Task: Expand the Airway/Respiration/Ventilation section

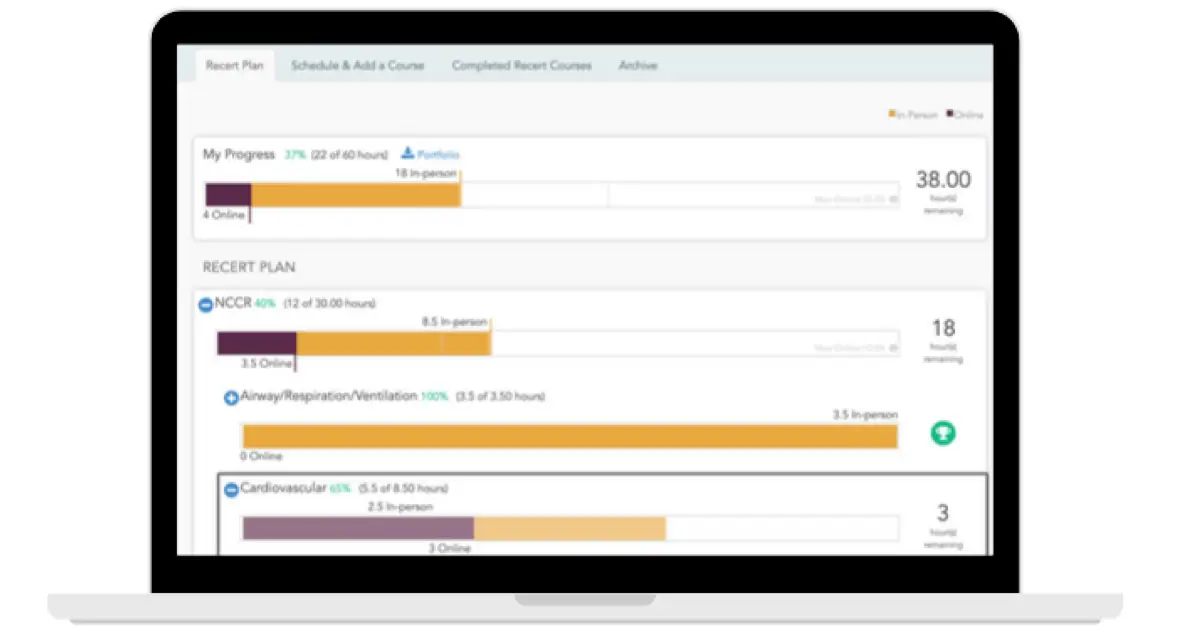Action: [x=231, y=397]
